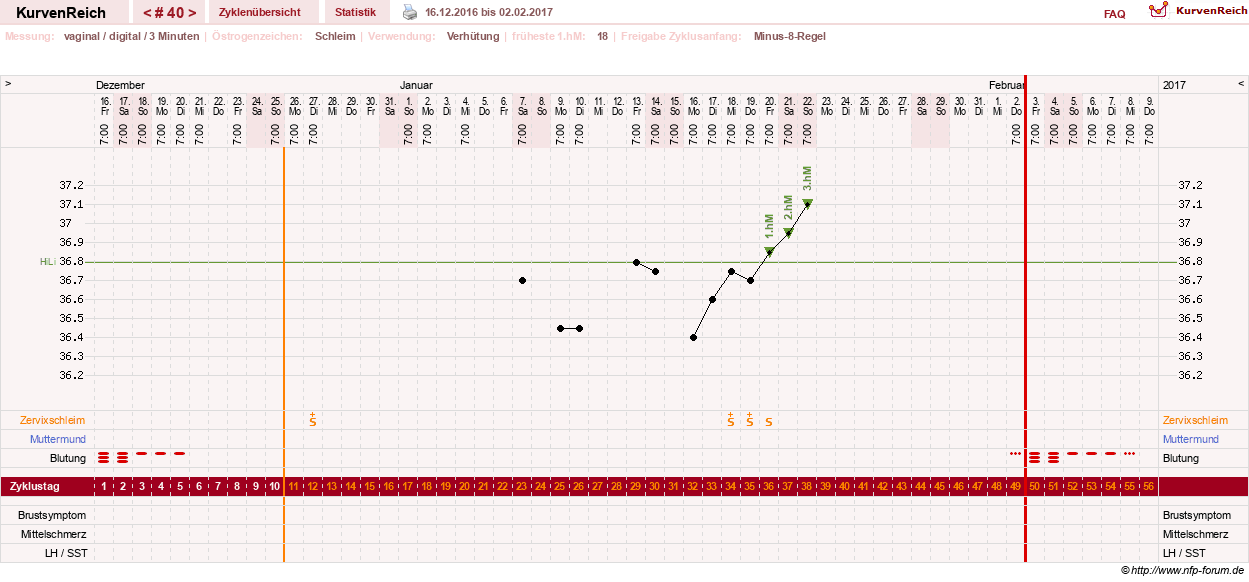Click the right Zervixschleim row label
Screen dimensions: 1249x582
1197,420
